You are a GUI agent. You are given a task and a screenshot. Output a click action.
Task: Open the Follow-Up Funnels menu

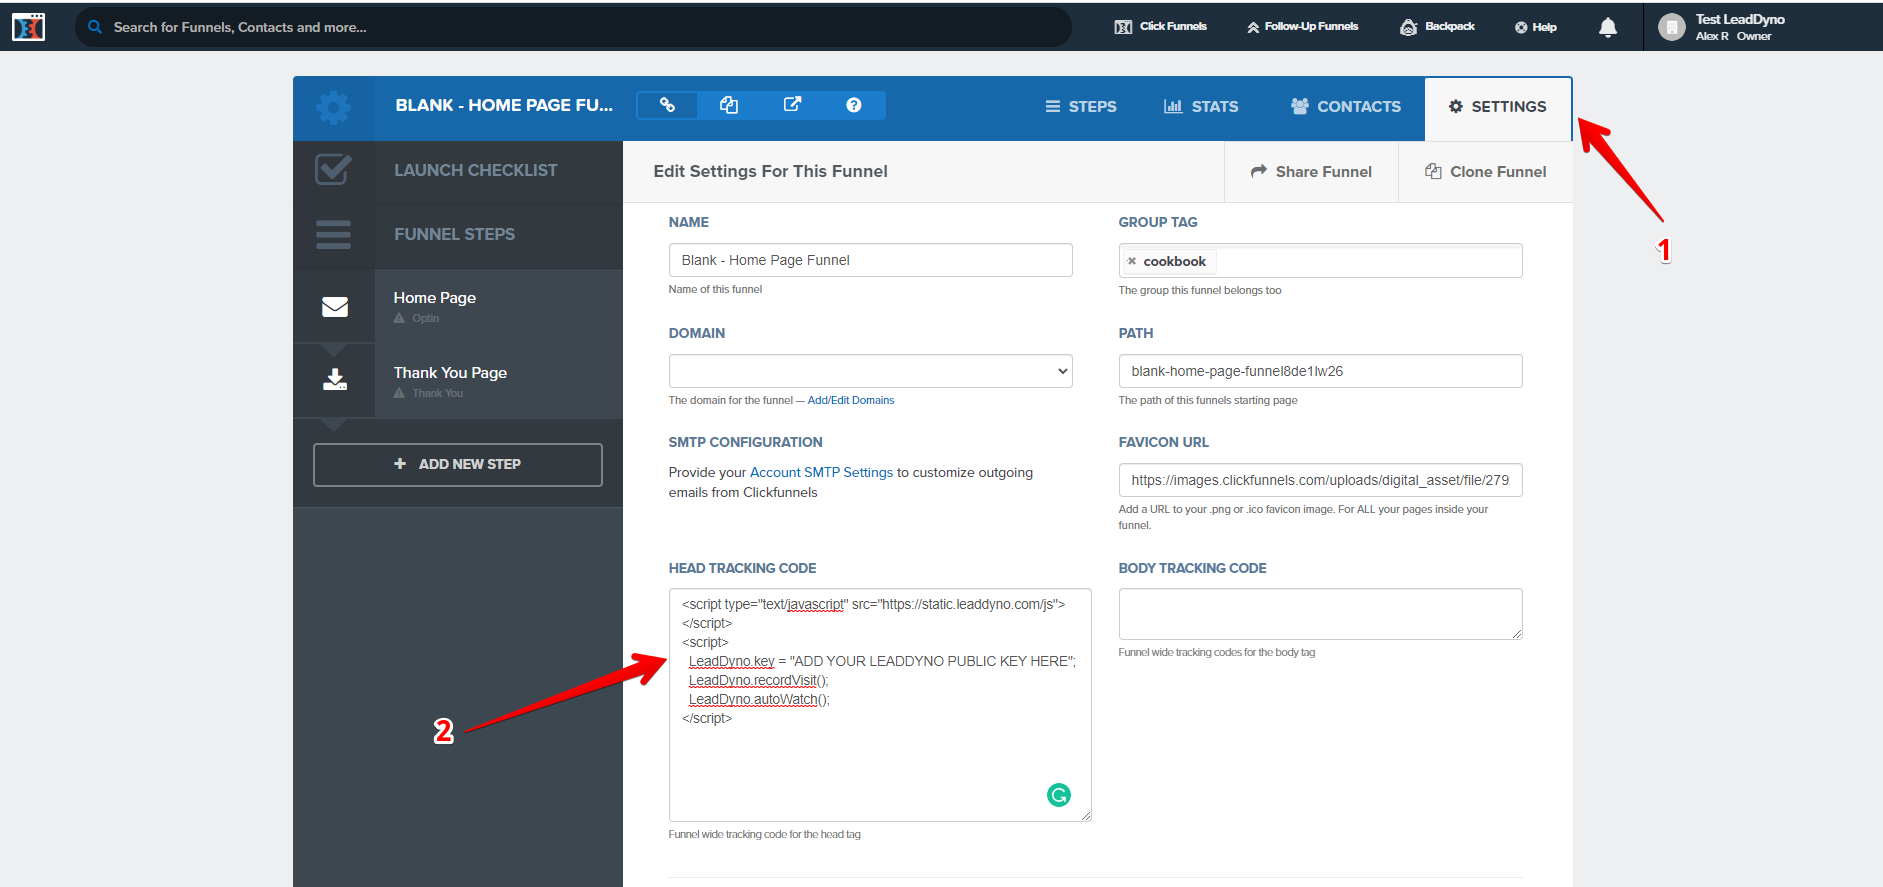pyautogui.click(x=1302, y=27)
